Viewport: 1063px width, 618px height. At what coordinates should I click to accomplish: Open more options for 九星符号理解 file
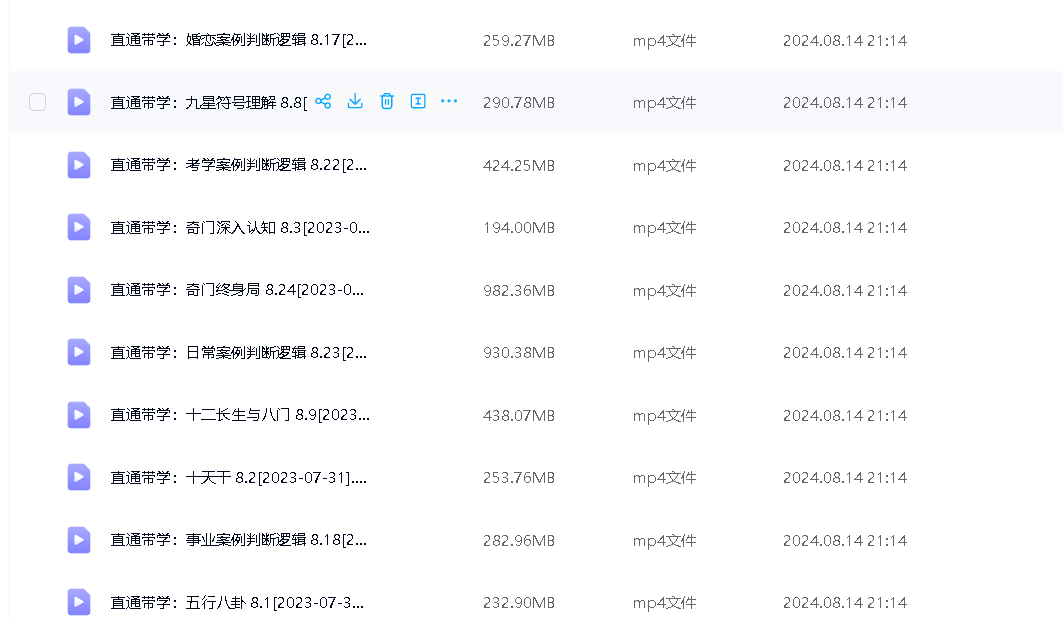[x=449, y=101]
